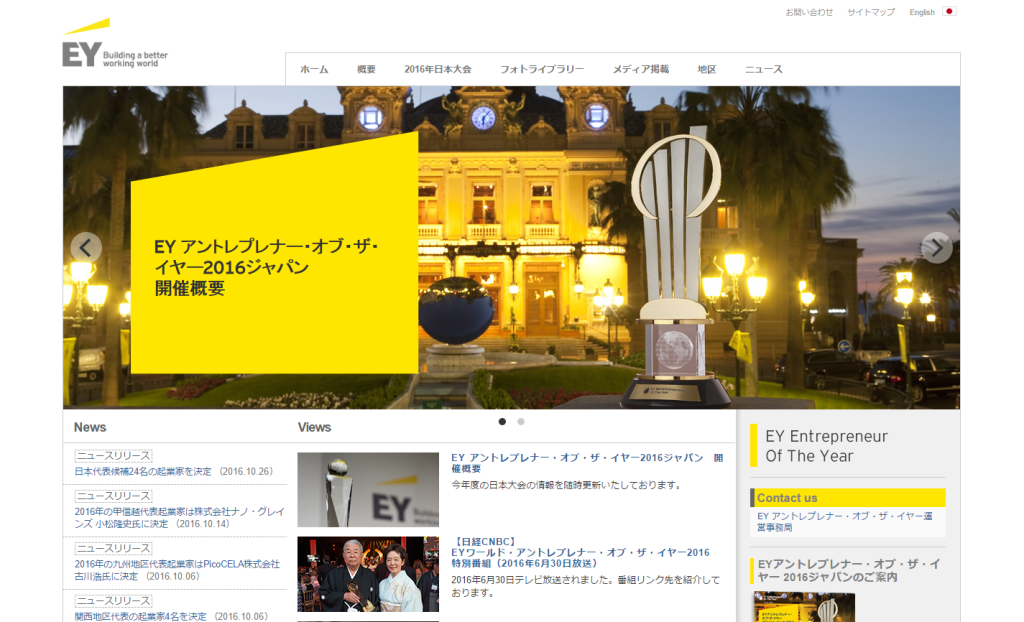Open news 関西地区代表の起業家4名を決定
Image resolution: width=1024 pixels, height=622 pixels.
pyautogui.click(x=140, y=616)
